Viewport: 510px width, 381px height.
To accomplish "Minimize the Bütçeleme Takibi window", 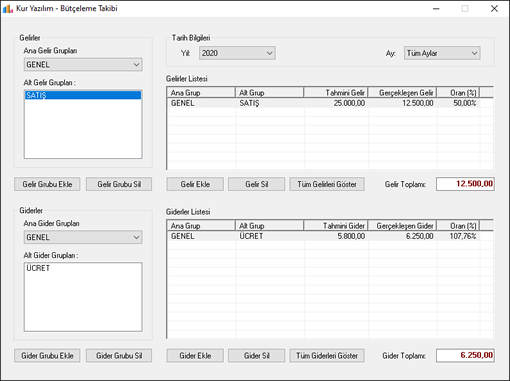I will coord(436,9).
